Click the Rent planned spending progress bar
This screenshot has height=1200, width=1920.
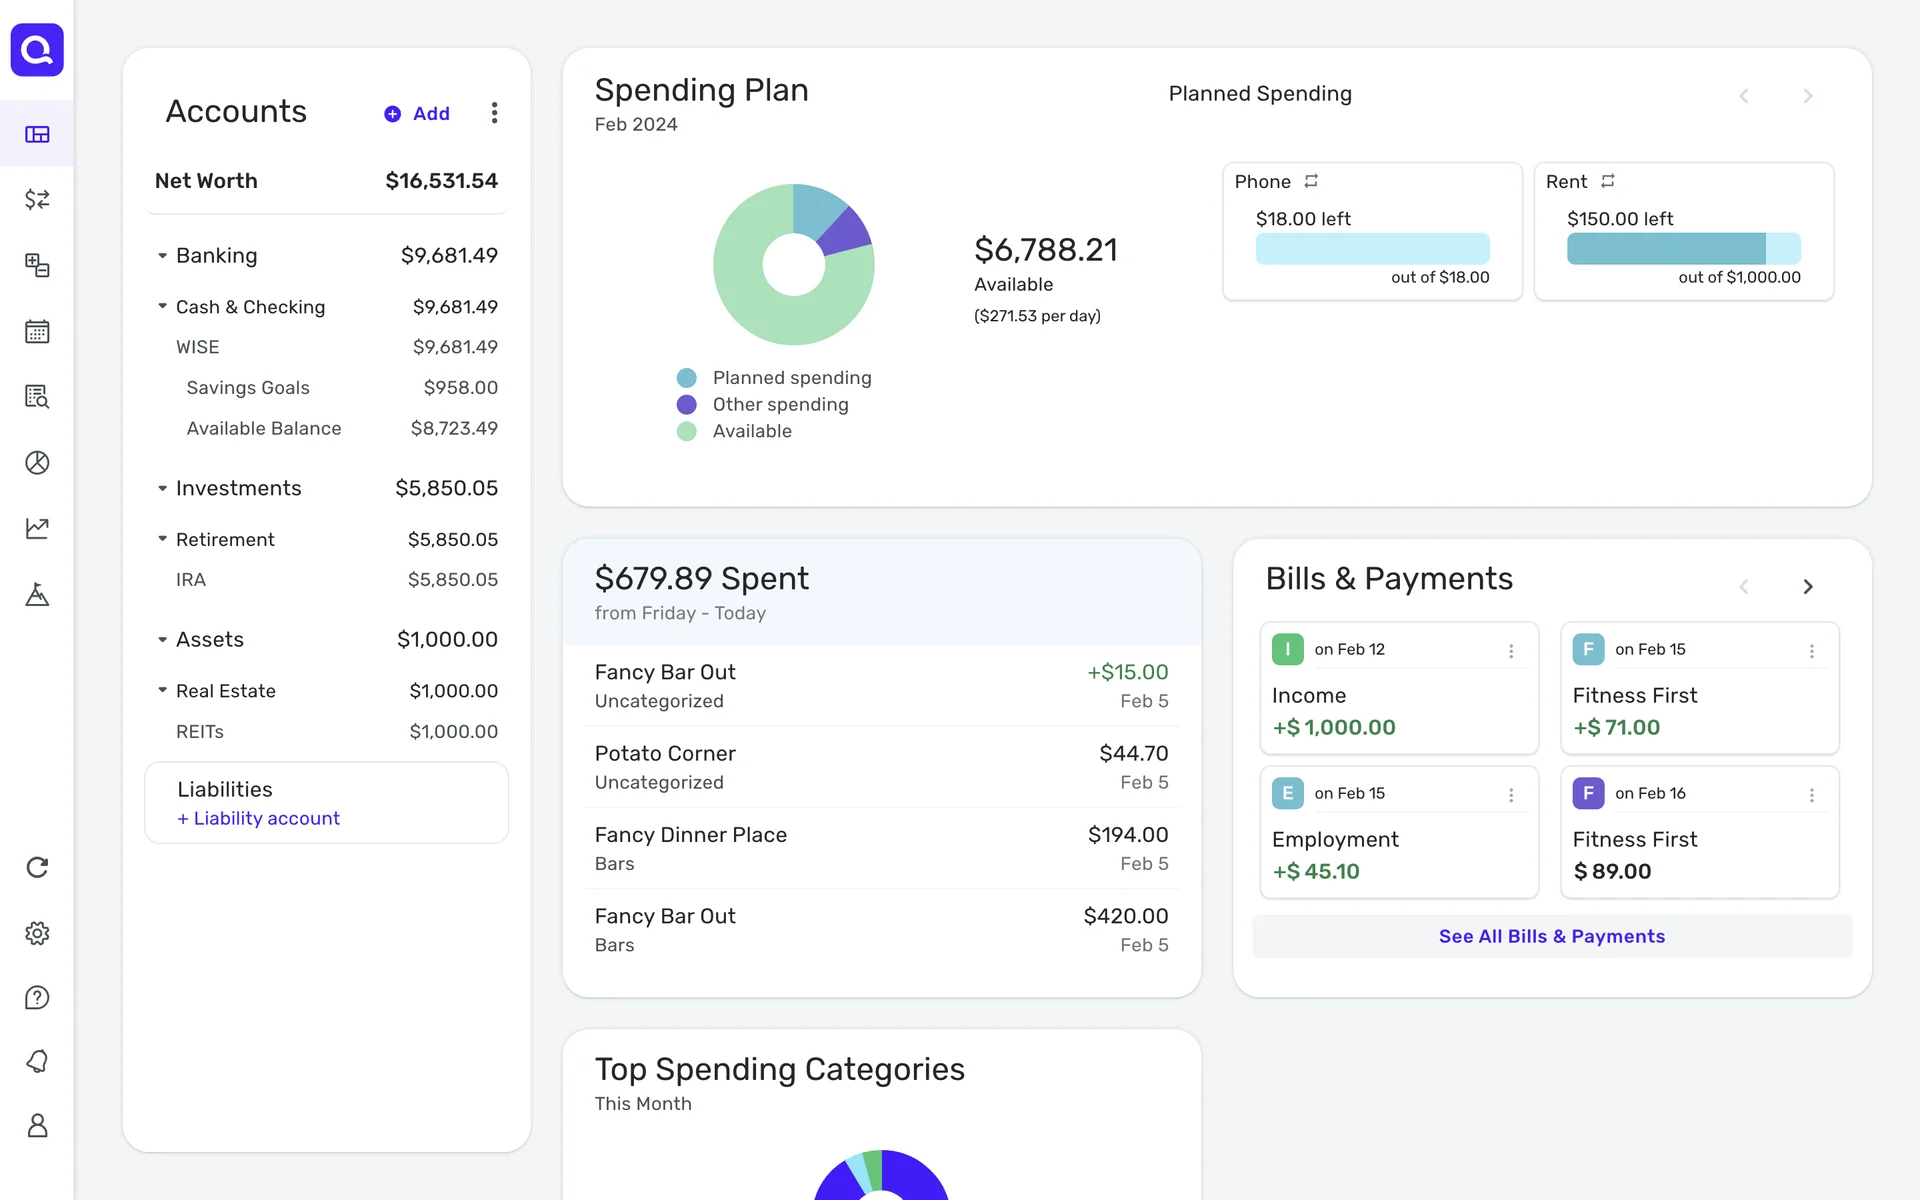(x=1683, y=249)
